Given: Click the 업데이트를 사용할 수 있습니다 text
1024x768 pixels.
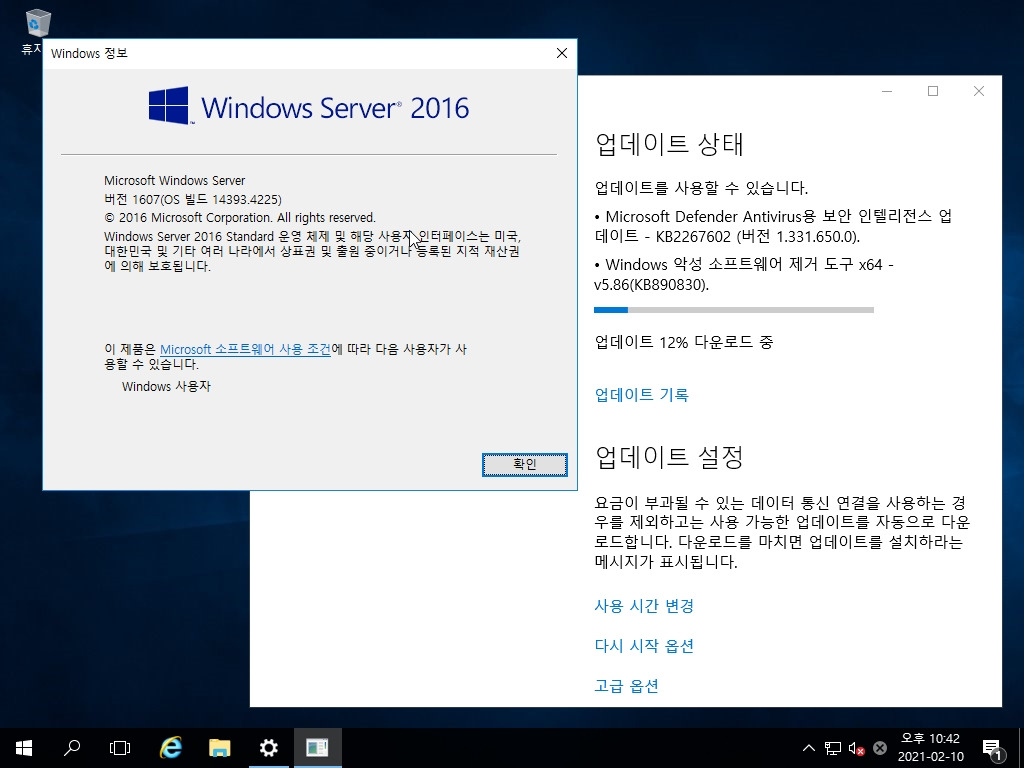Looking at the screenshot, I should coord(701,188).
